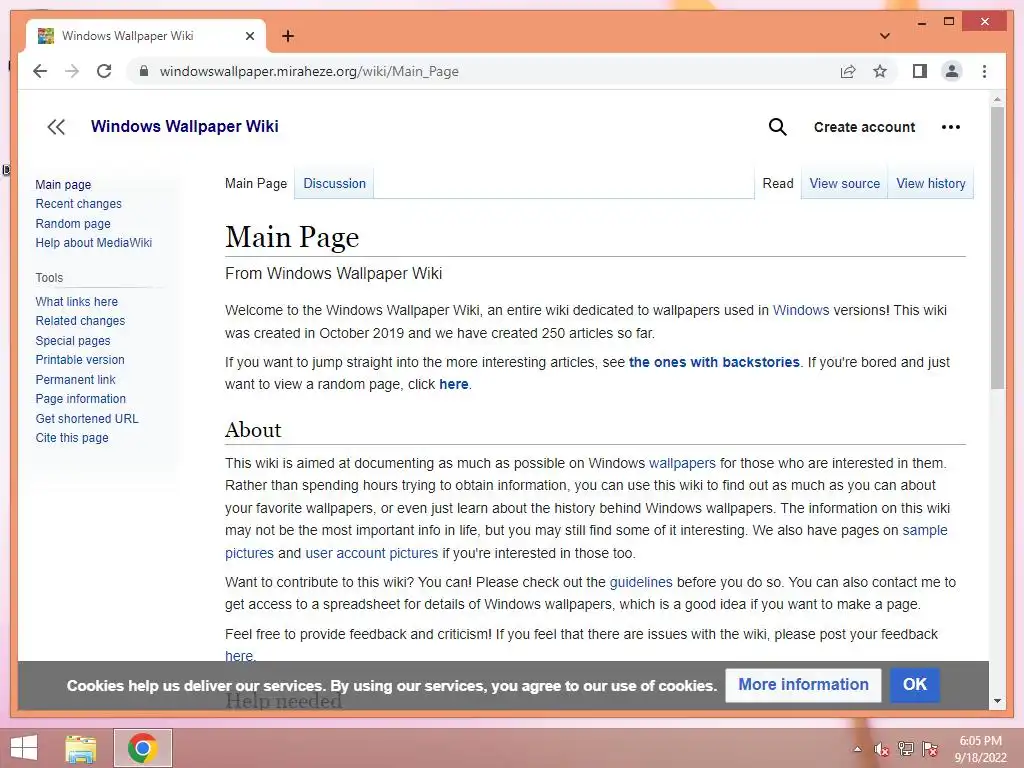
Task: Open Main page in the sidebar
Action: (63, 184)
